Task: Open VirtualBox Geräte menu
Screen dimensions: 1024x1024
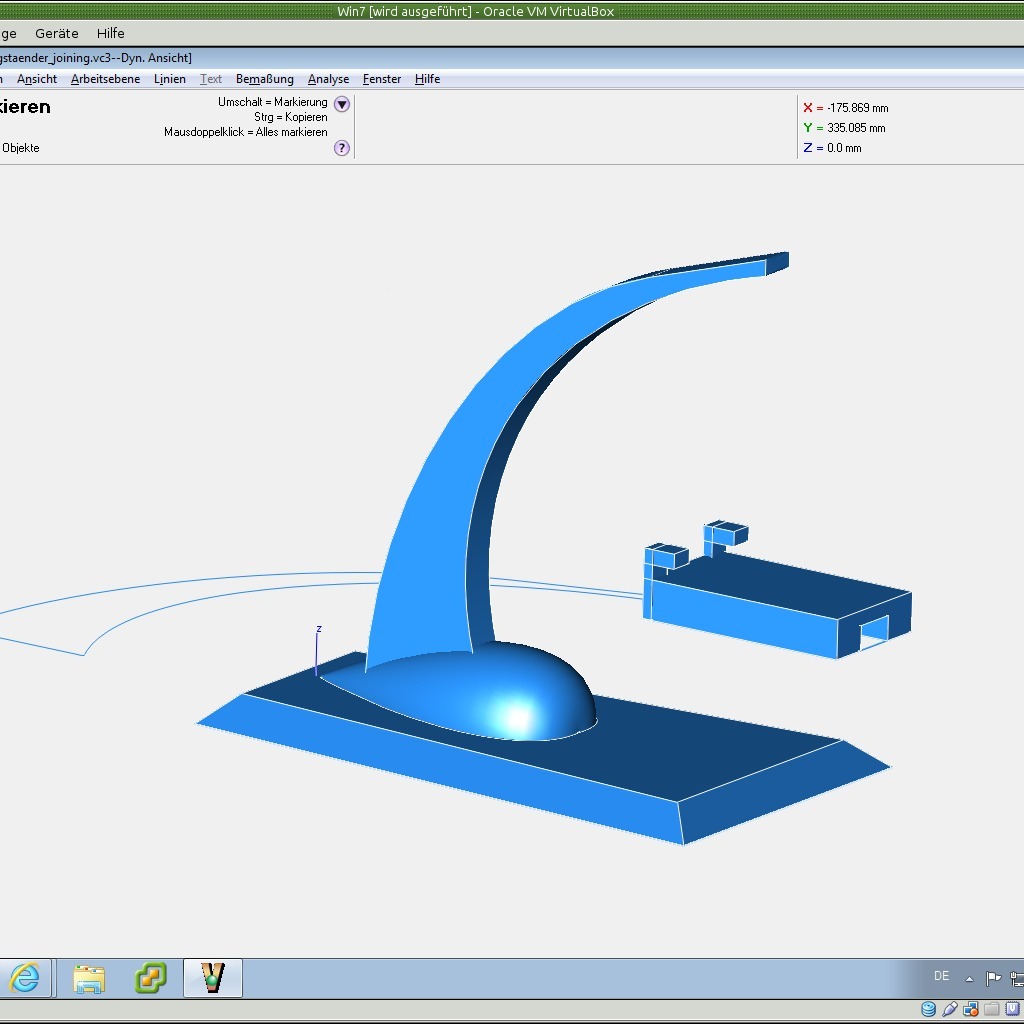Action: point(57,33)
